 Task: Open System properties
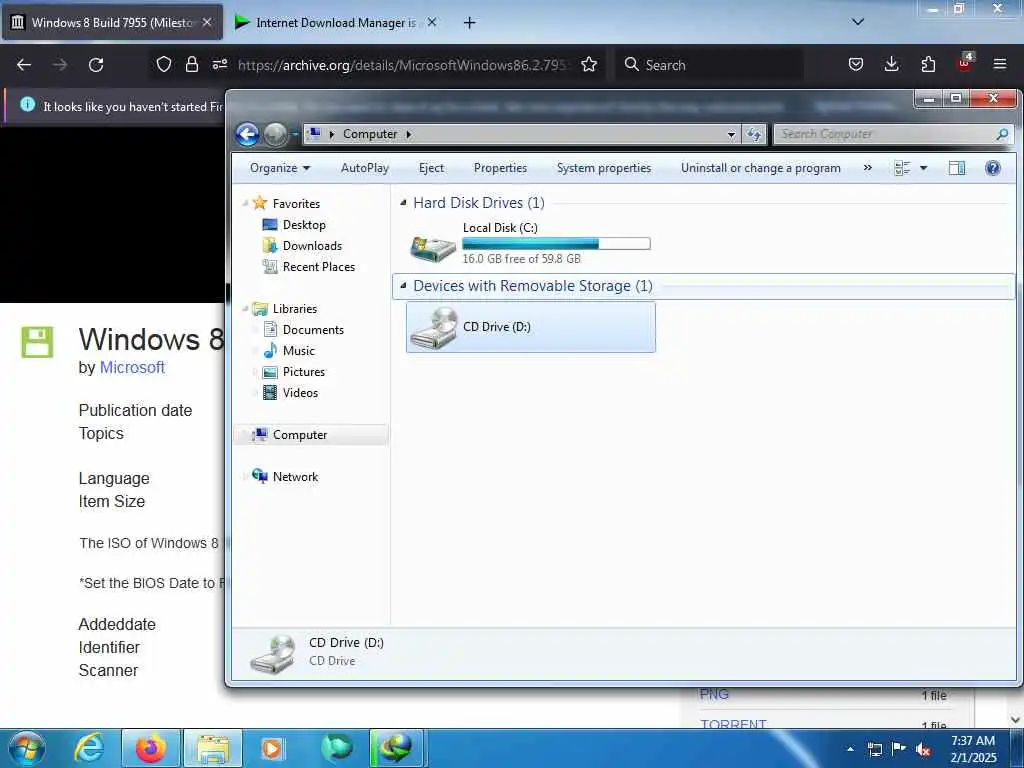pyautogui.click(x=603, y=168)
